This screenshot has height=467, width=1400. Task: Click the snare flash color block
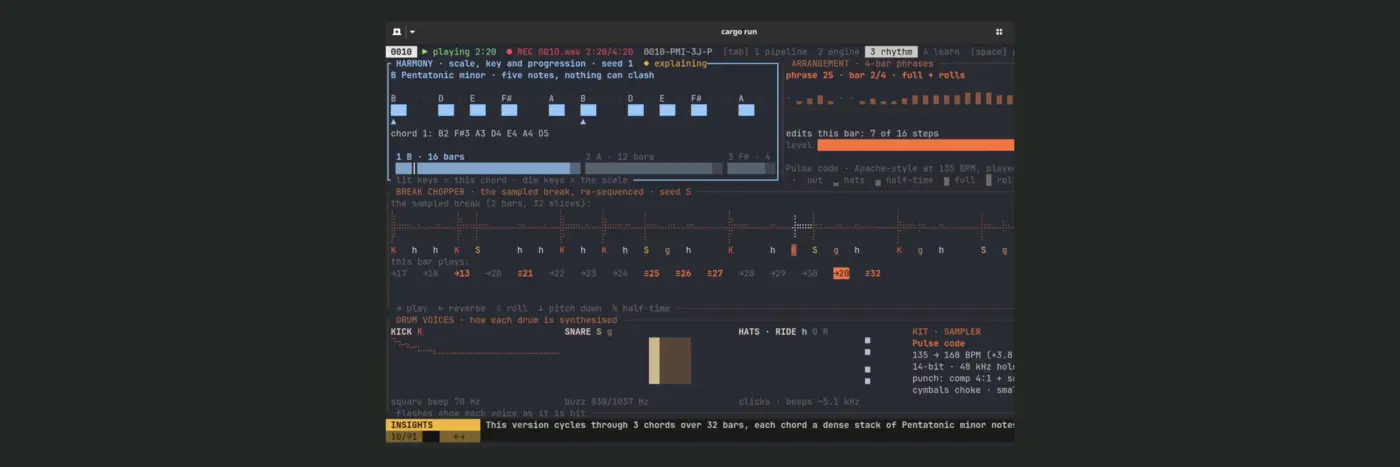coord(670,361)
